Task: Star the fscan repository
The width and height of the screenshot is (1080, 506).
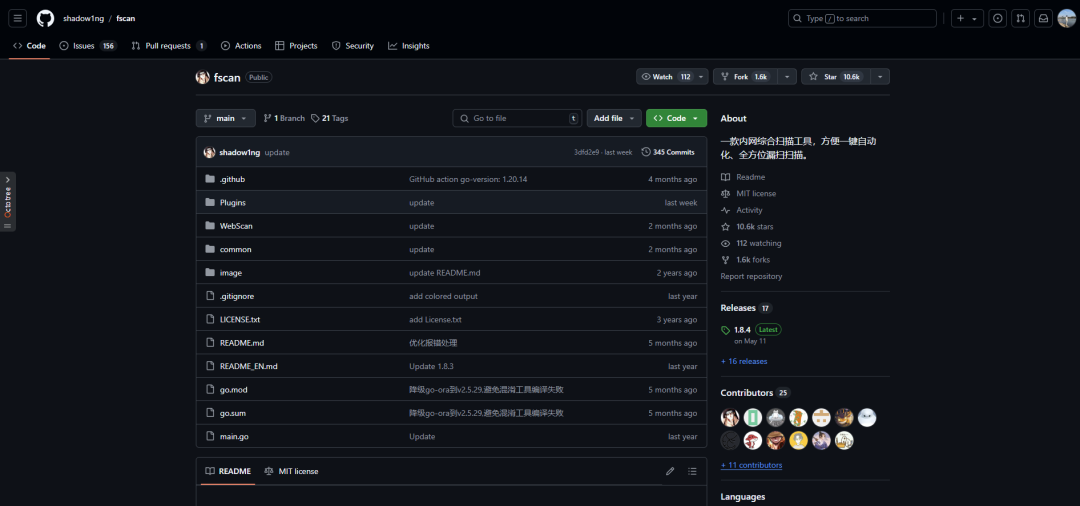Action: [x=835, y=76]
